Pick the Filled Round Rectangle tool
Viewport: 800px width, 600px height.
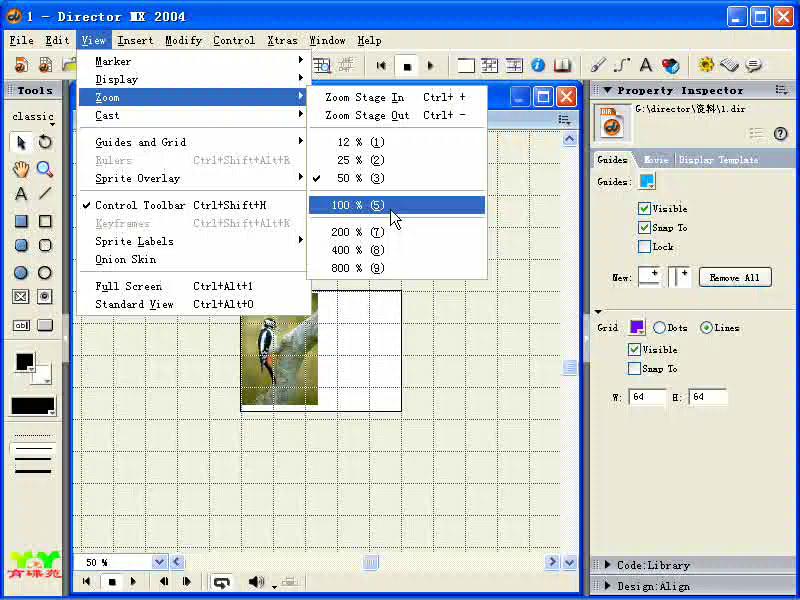(21, 245)
